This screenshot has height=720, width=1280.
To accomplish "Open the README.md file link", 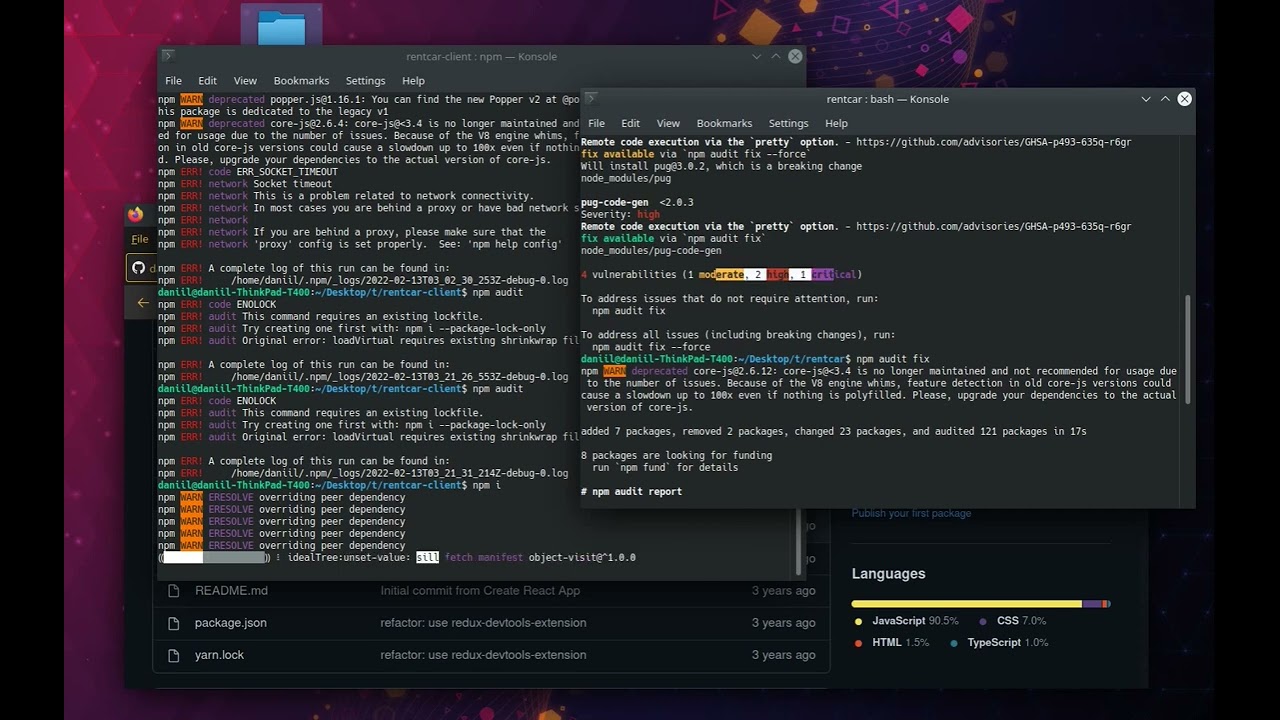I will (x=231, y=591).
